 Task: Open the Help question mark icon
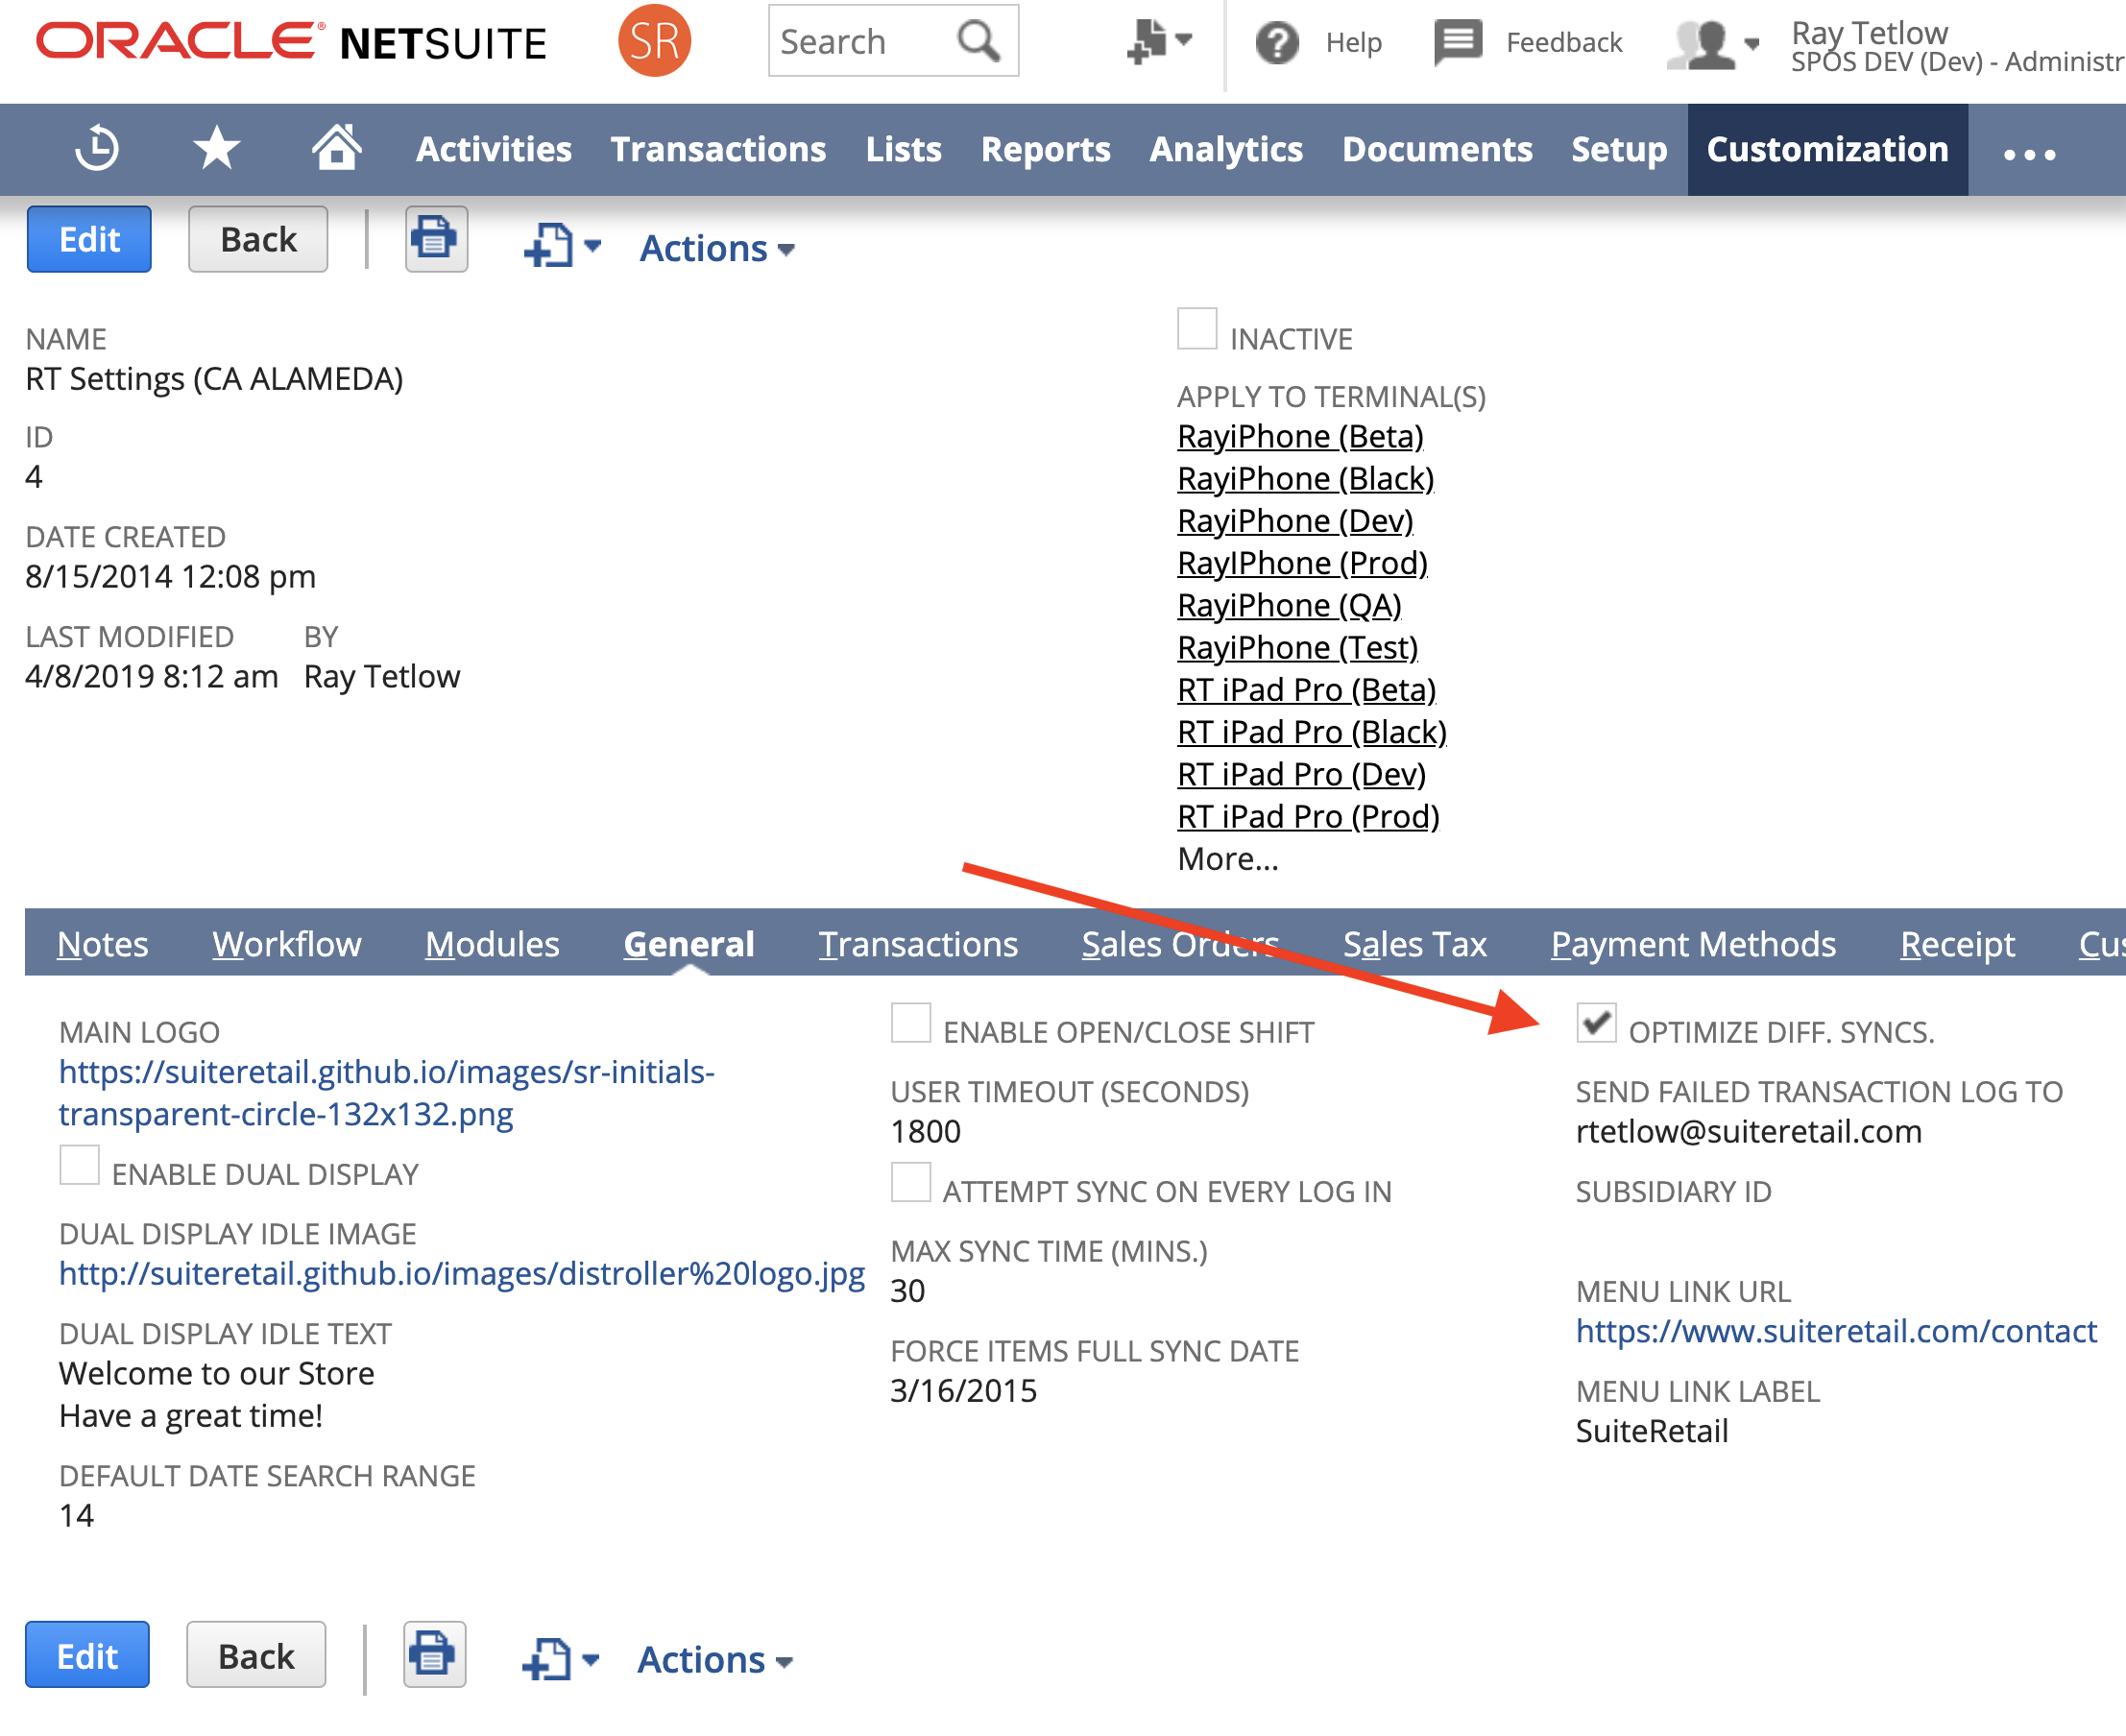1277,42
